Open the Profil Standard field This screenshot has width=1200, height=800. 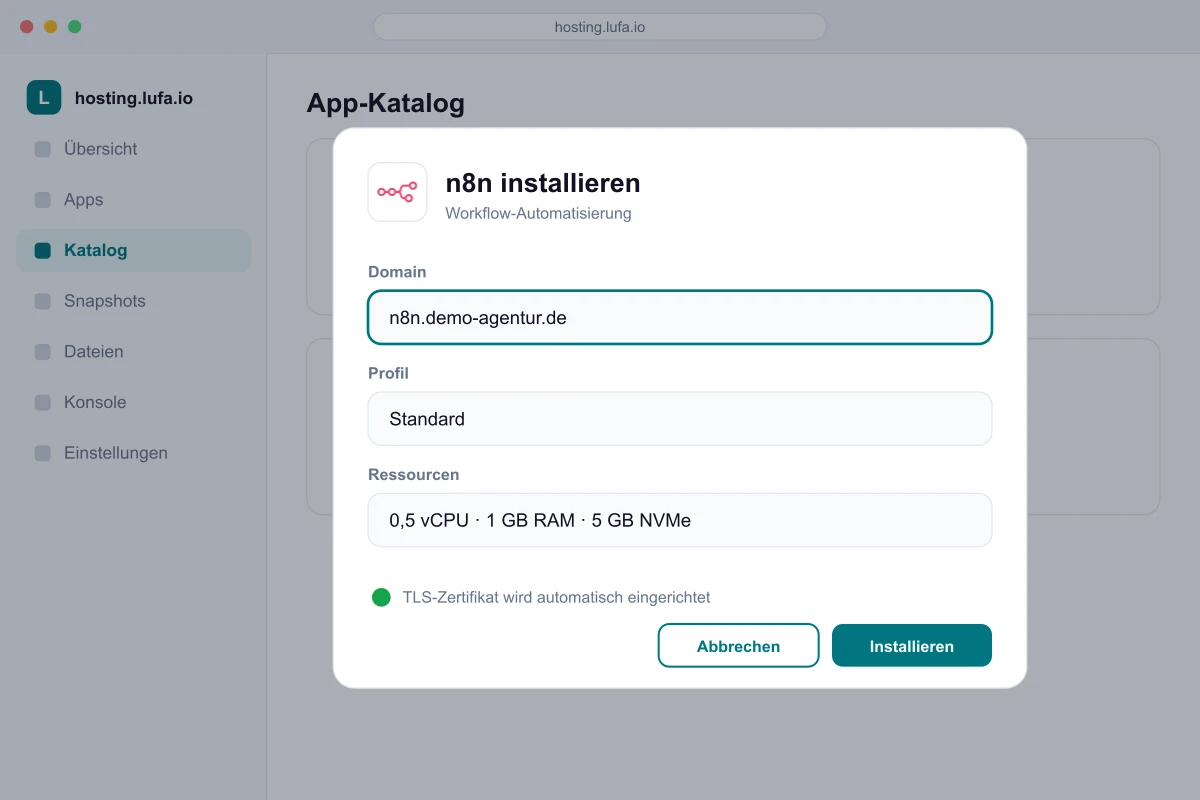pyautogui.click(x=680, y=419)
